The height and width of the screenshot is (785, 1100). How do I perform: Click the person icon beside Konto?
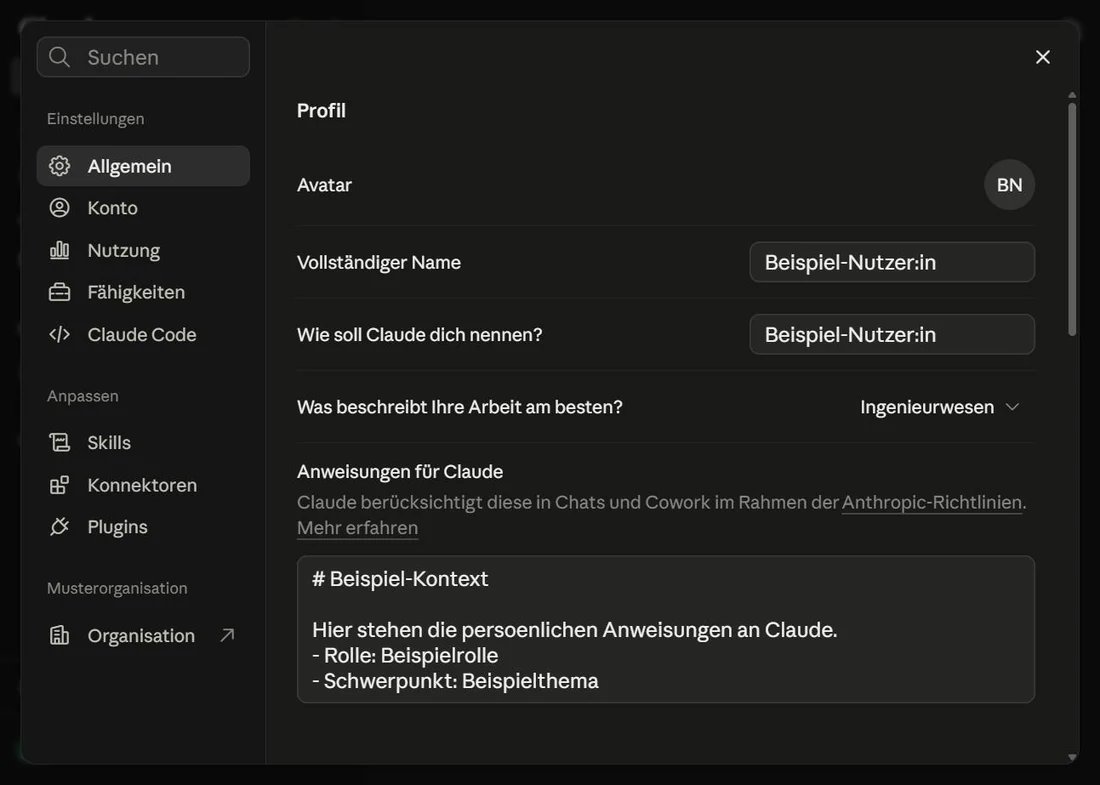tap(60, 208)
